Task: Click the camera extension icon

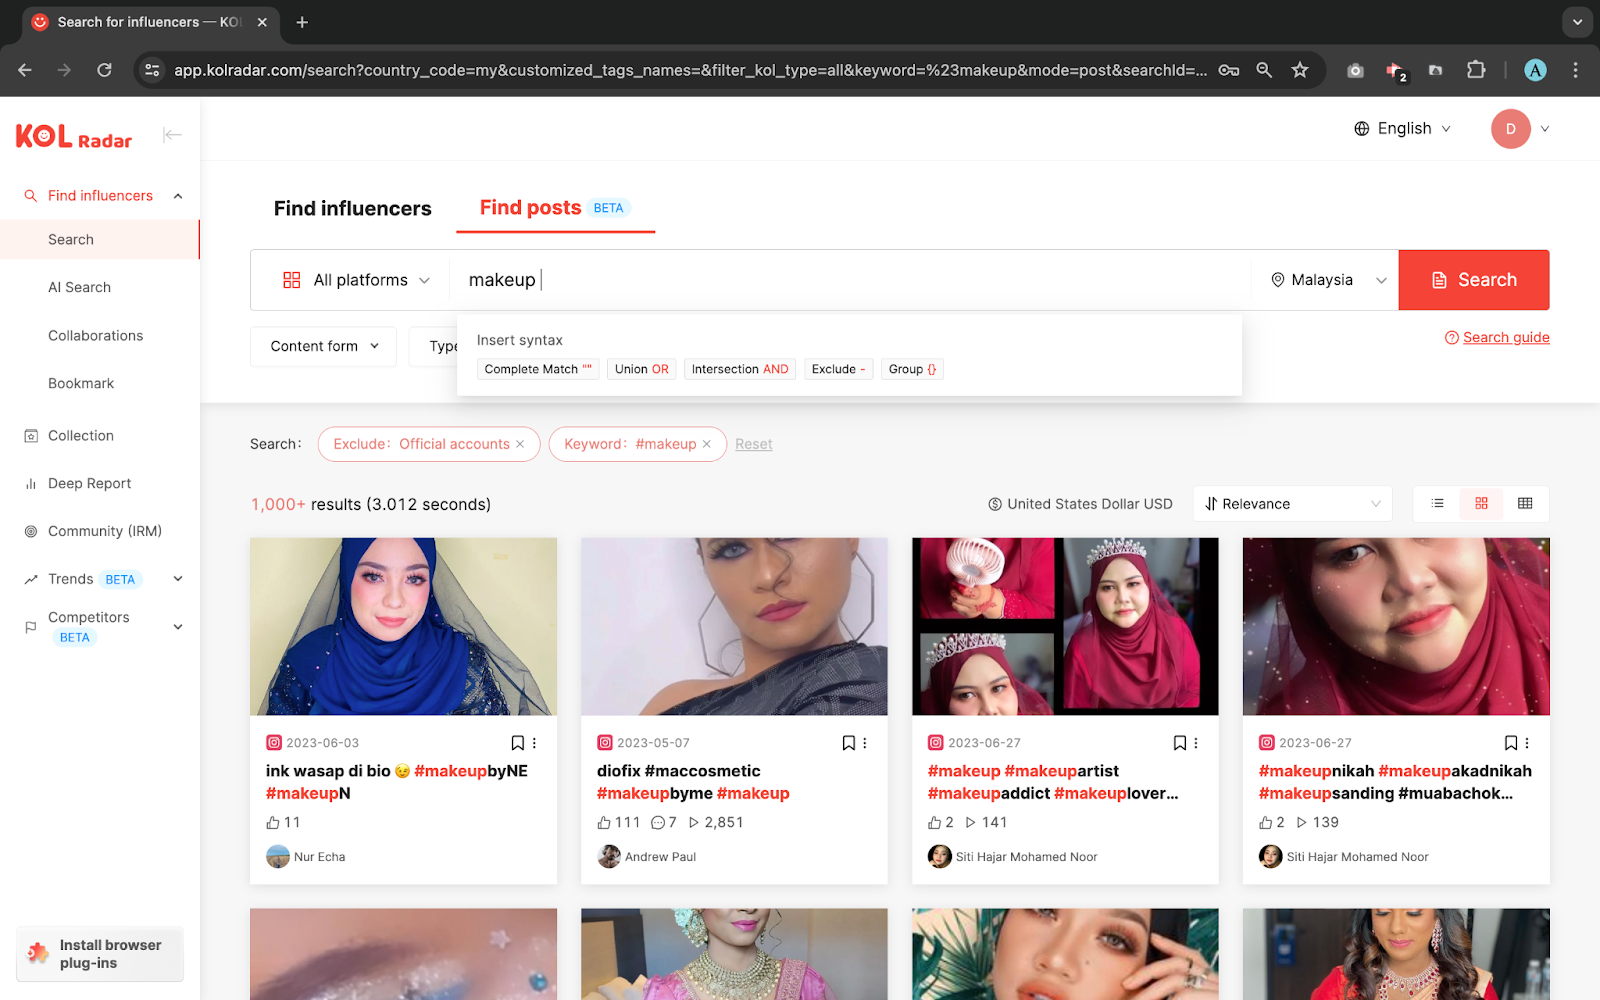Action: pyautogui.click(x=1355, y=70)
